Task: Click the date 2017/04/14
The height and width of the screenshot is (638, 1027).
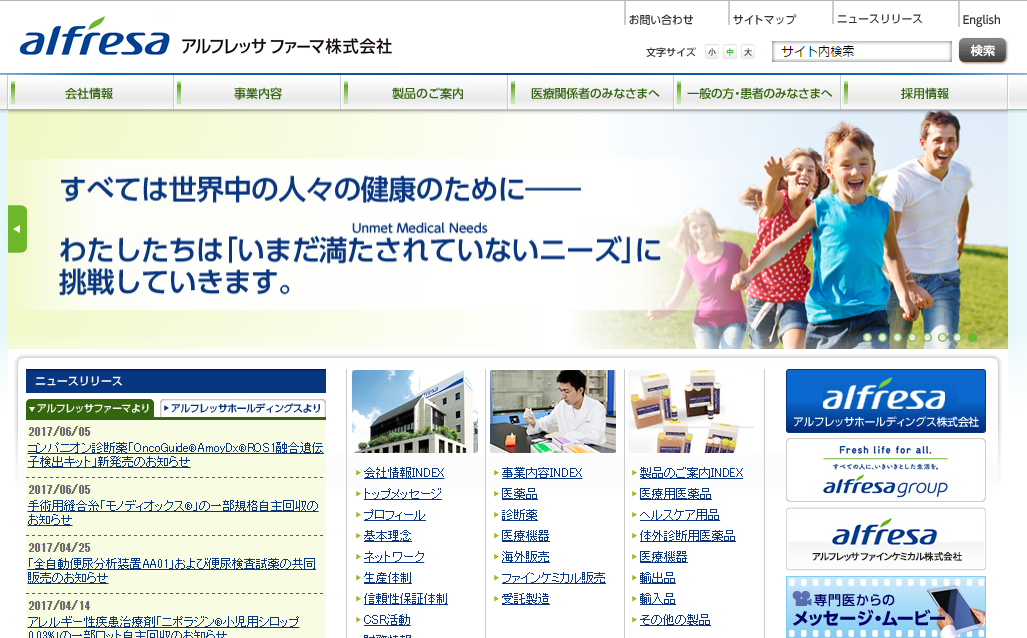Action: point(60,606)
